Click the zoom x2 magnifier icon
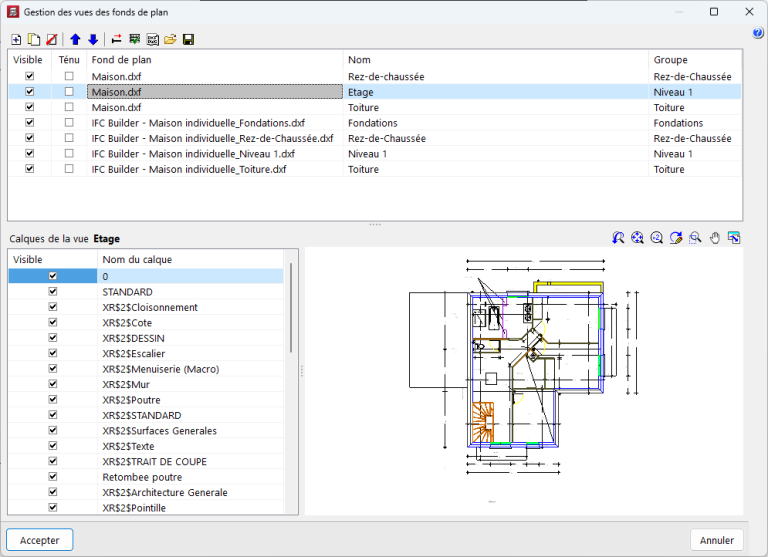This screenshot has width=768, height=557. point(656,238)
